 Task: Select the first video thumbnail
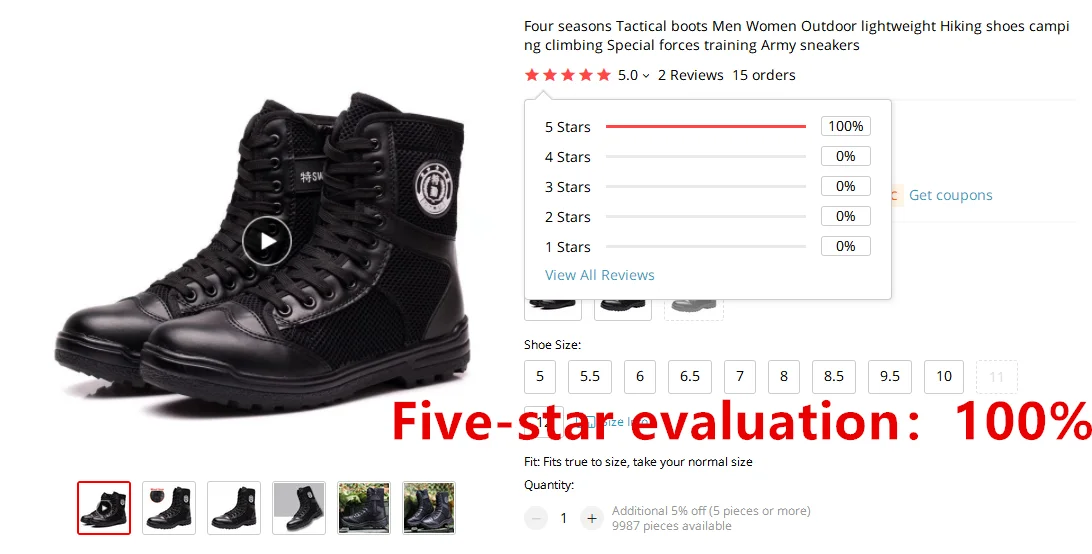click(x=104, y=508)
